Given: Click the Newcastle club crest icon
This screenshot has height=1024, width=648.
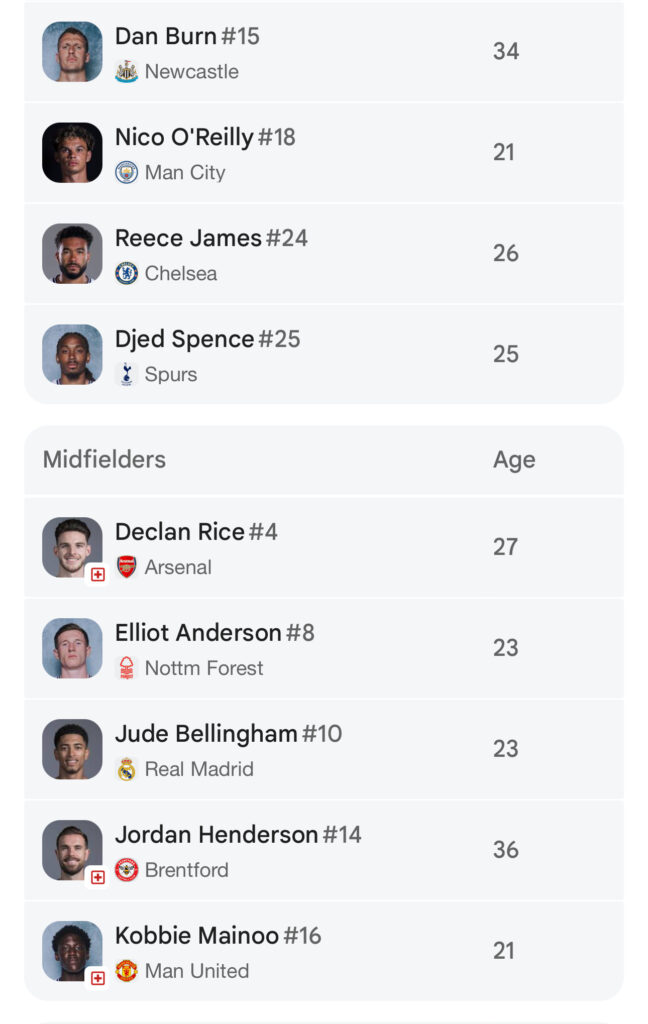Looking at the screenshot, I should pyautogui.click(x=126, y=71).
